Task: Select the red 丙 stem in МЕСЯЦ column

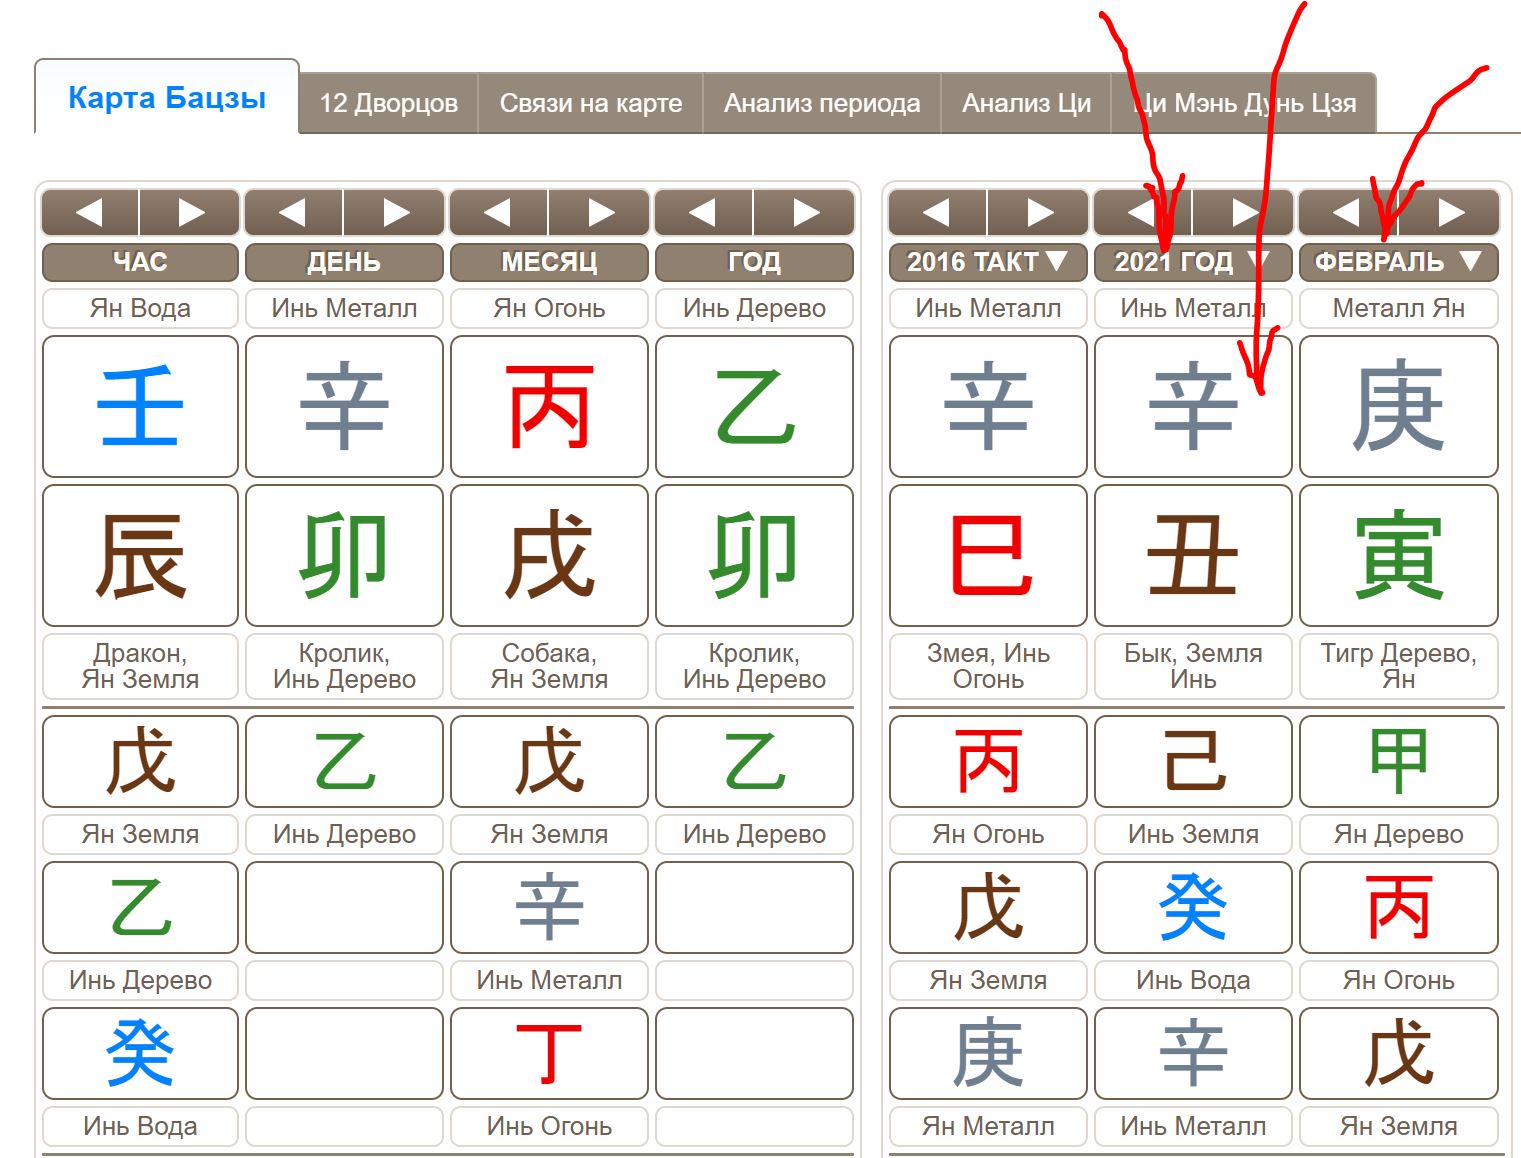Action: (549, 407)
